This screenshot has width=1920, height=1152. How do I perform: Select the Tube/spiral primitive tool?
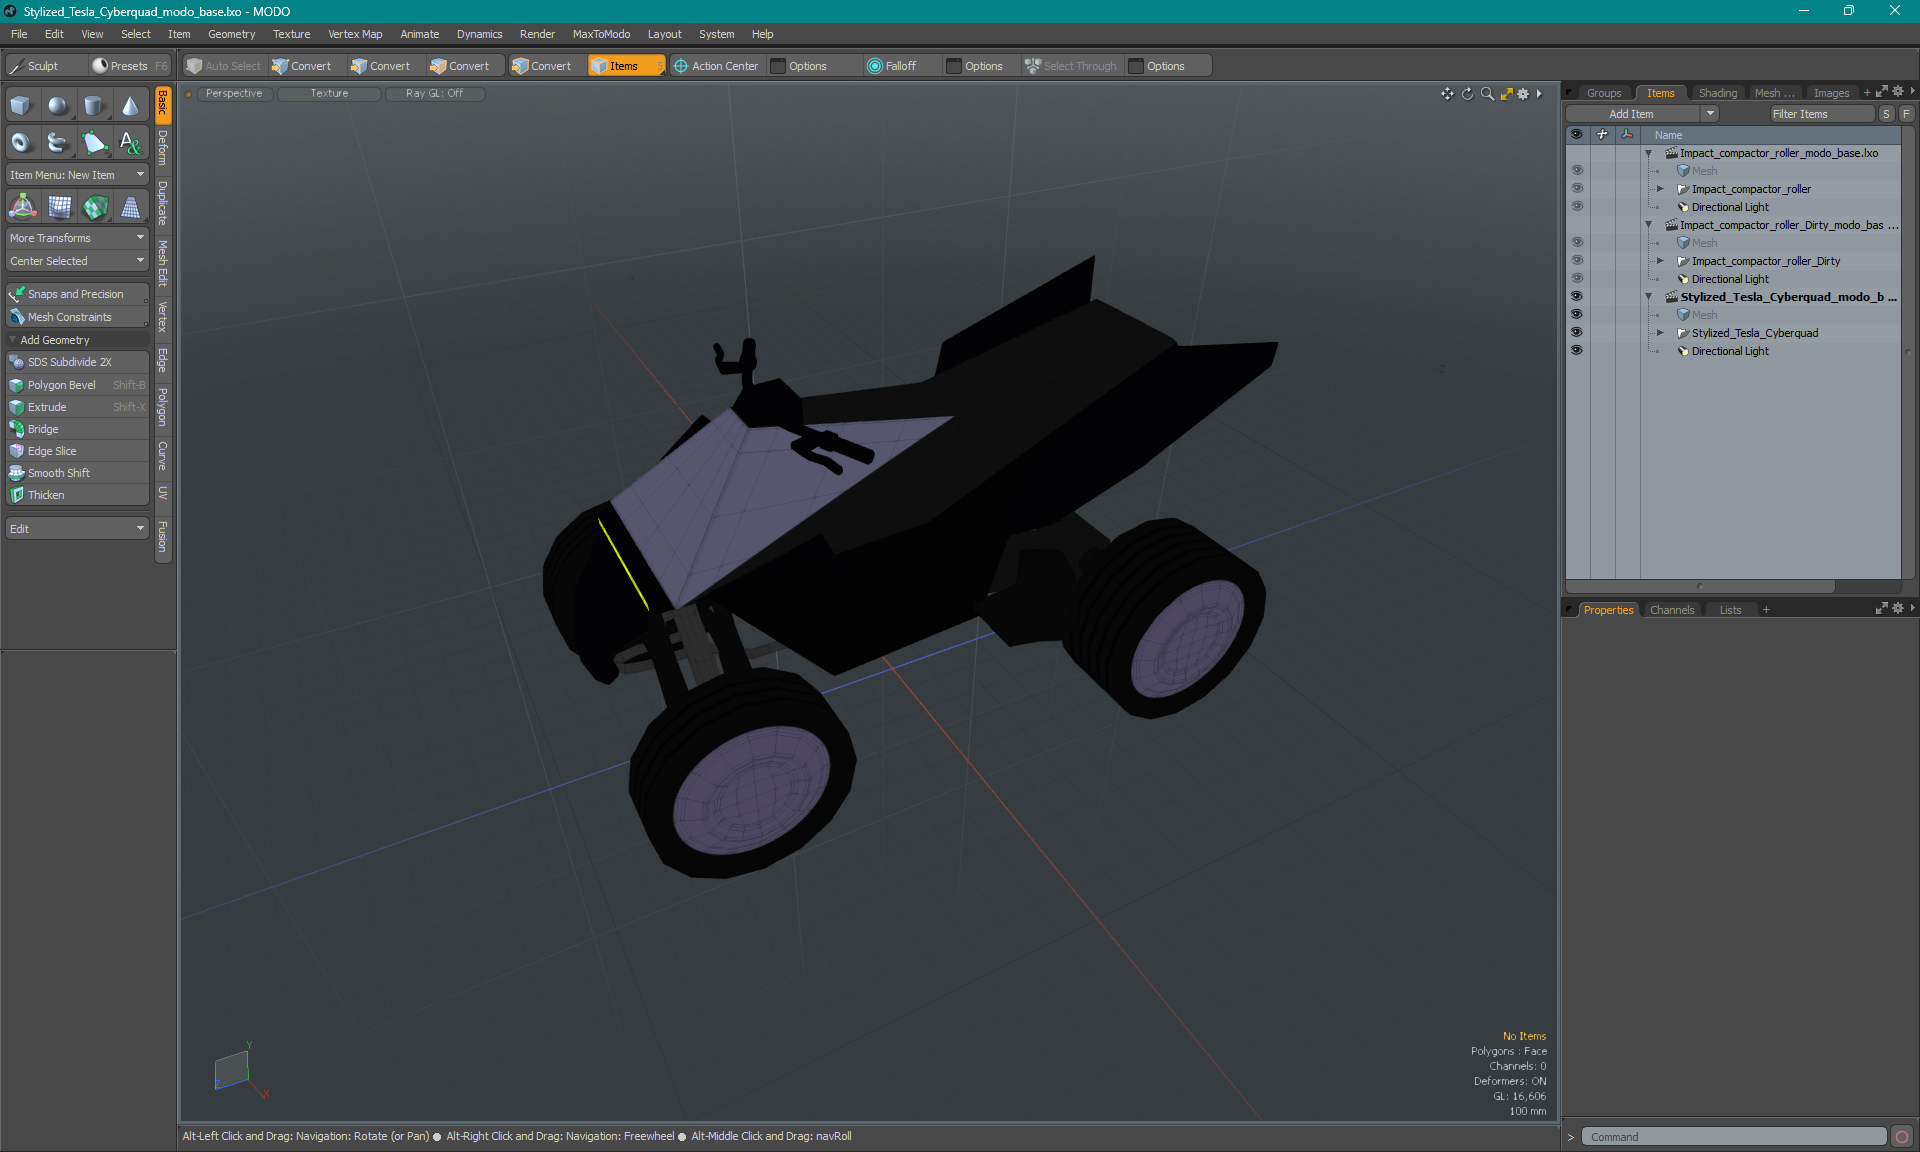pyautogui.click(x=58, y=143)
